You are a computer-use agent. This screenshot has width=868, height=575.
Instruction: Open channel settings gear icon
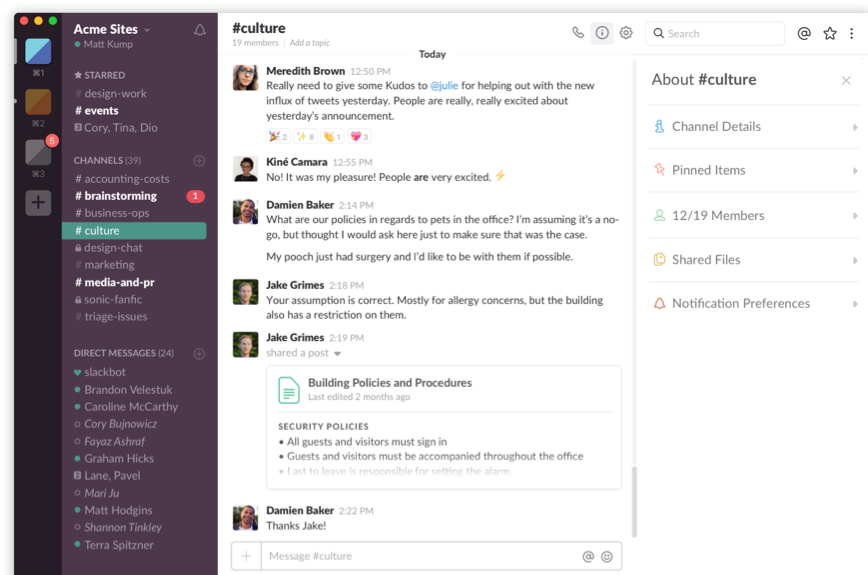626,33
